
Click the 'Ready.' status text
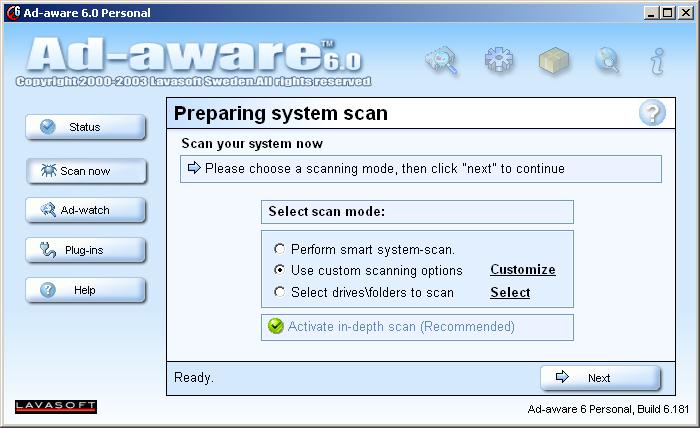(194, 378)
